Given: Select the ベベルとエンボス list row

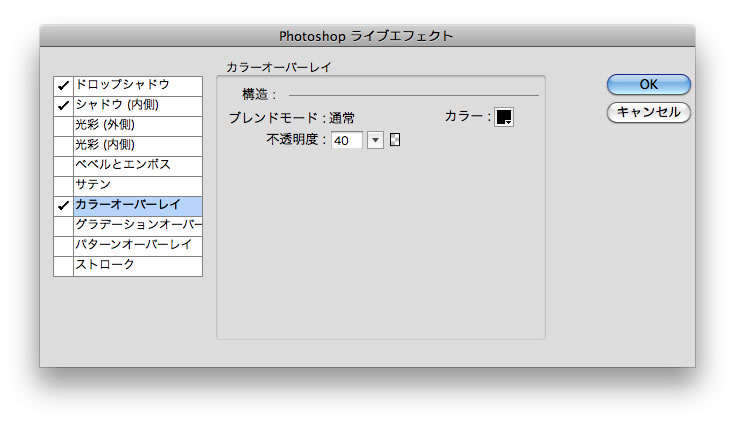Looking at the screenshot, I should (x=138, y=166).
